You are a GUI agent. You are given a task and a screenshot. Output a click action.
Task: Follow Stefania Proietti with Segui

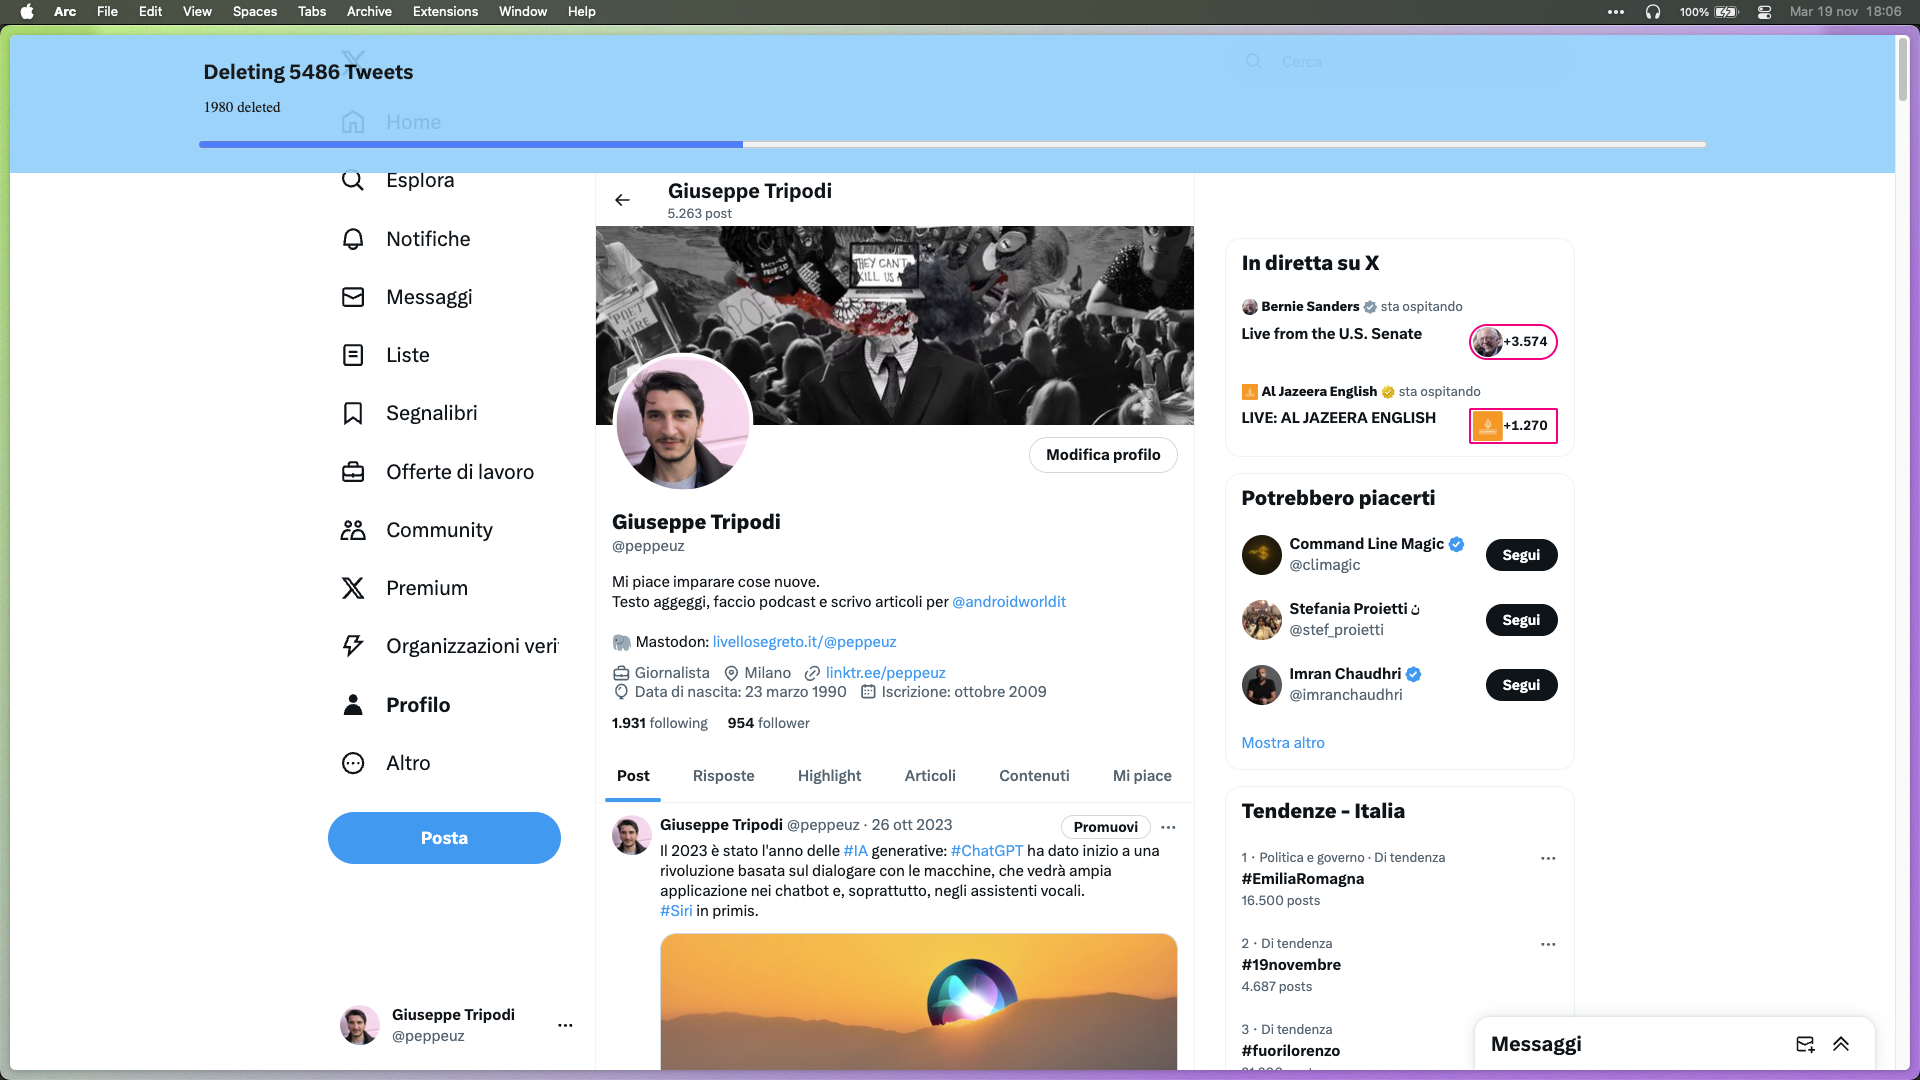point(1521,620)
